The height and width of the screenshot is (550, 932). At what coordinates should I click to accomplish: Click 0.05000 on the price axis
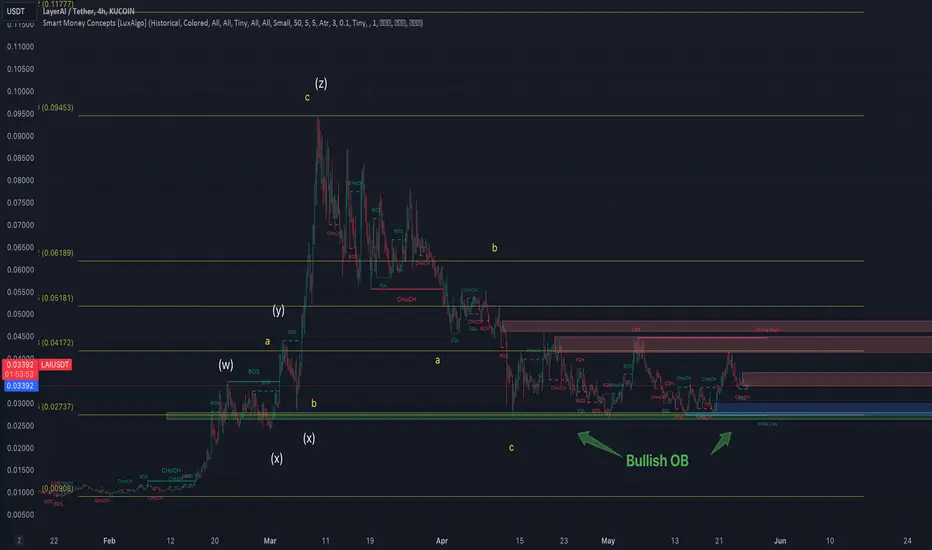click(x=20, y=314)
